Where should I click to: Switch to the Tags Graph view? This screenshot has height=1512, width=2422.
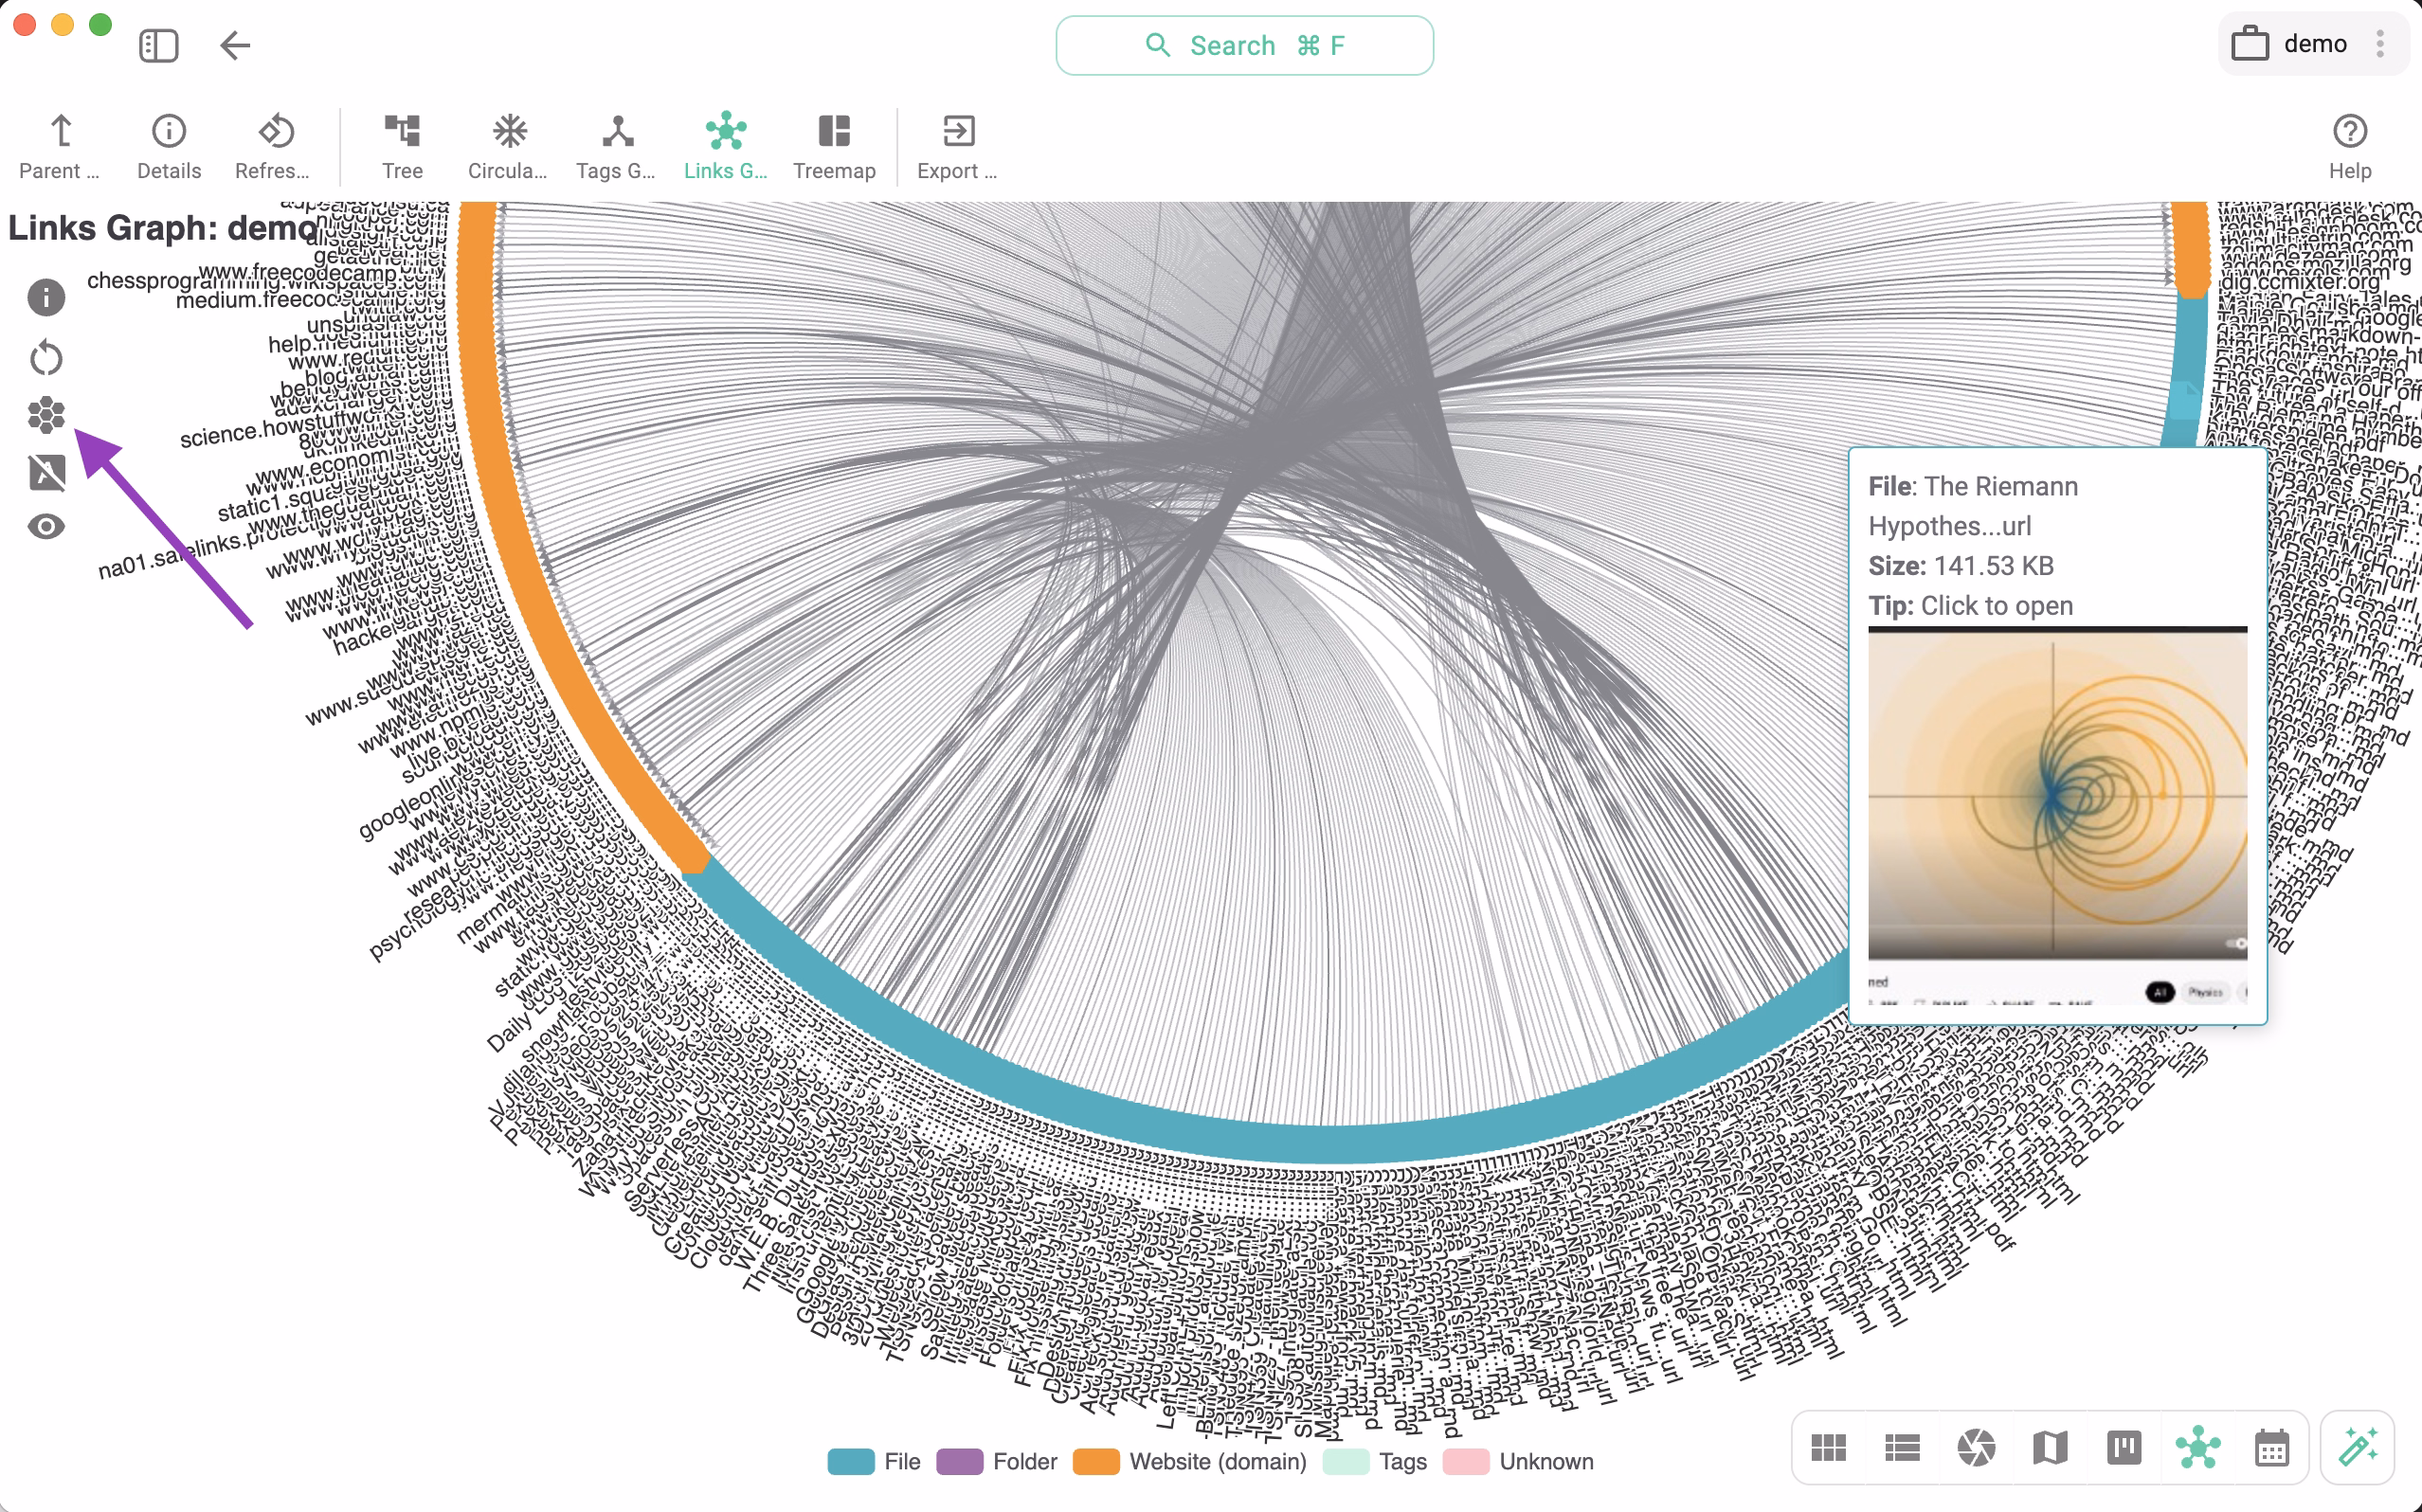point(616,145)
